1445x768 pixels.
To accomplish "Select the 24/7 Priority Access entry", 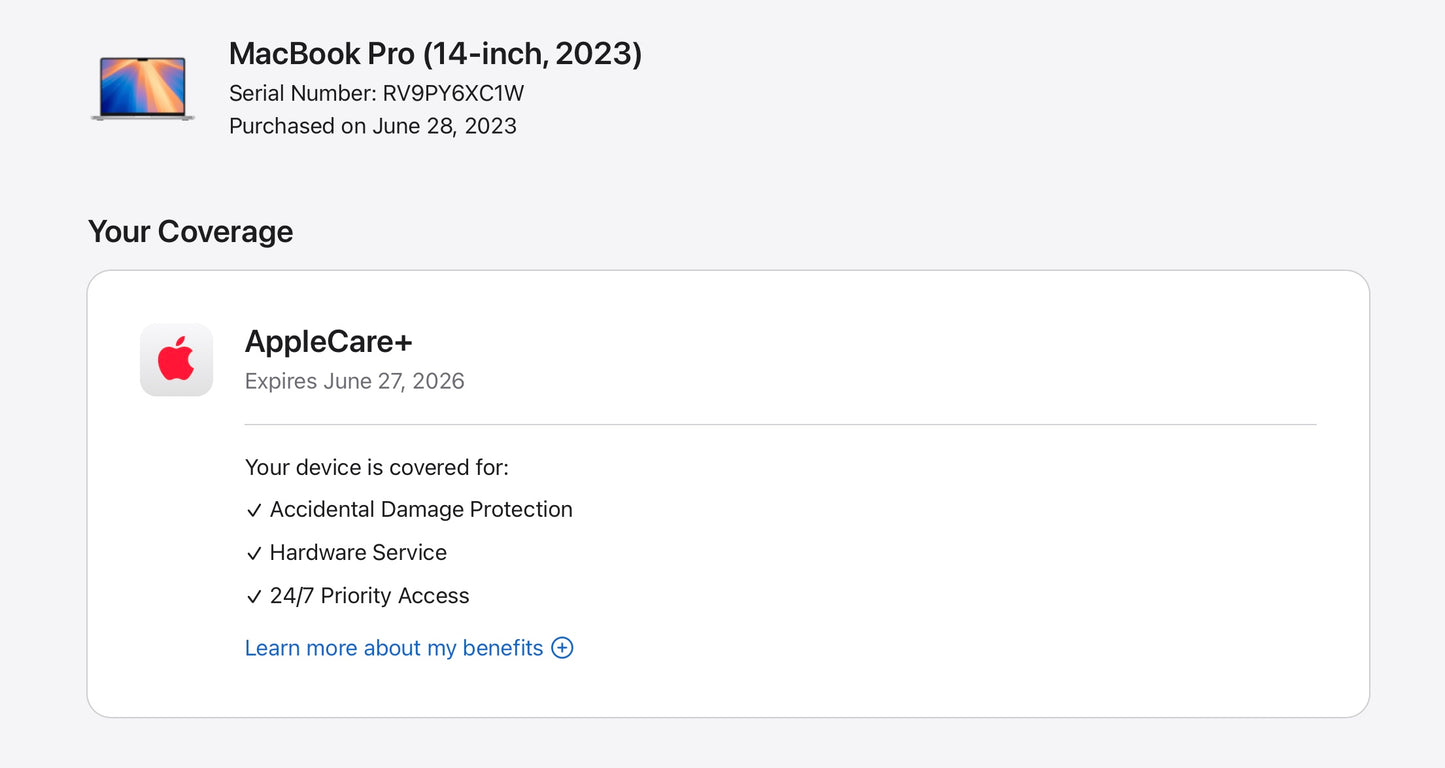I will tap(369, 596).
